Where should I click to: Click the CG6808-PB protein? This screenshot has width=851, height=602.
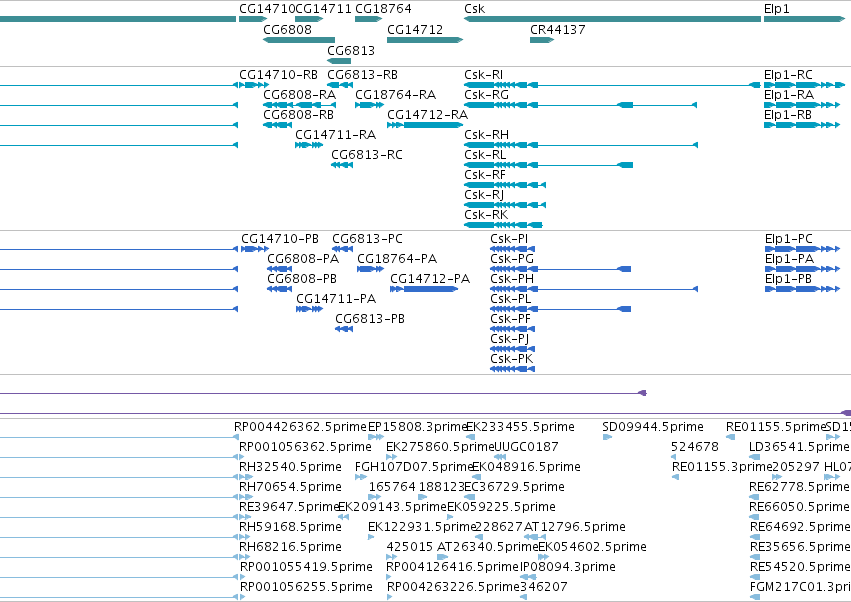(x=280, y=289)
